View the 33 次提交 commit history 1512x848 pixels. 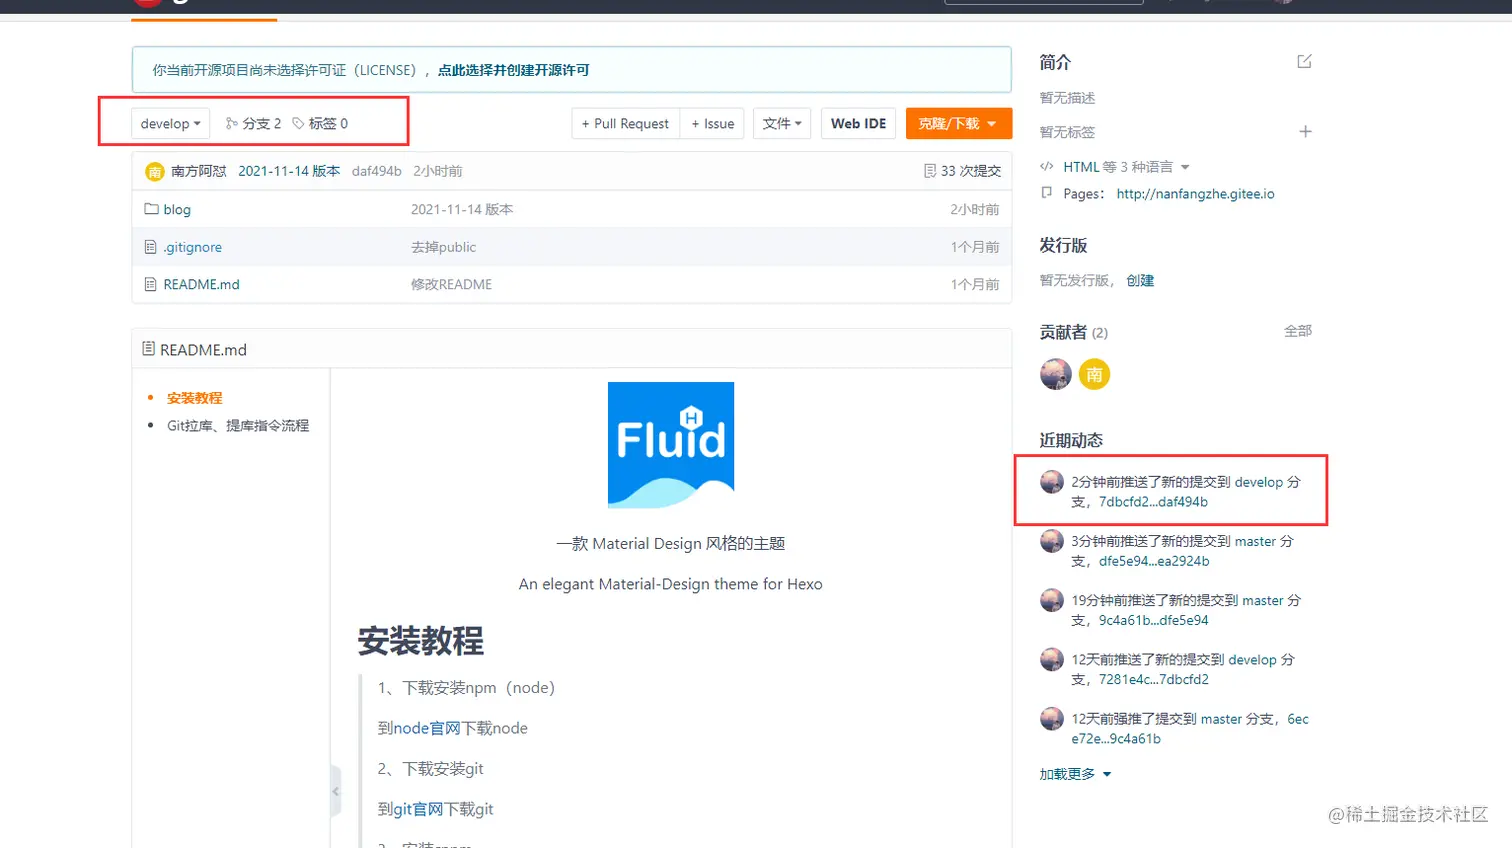962,171
